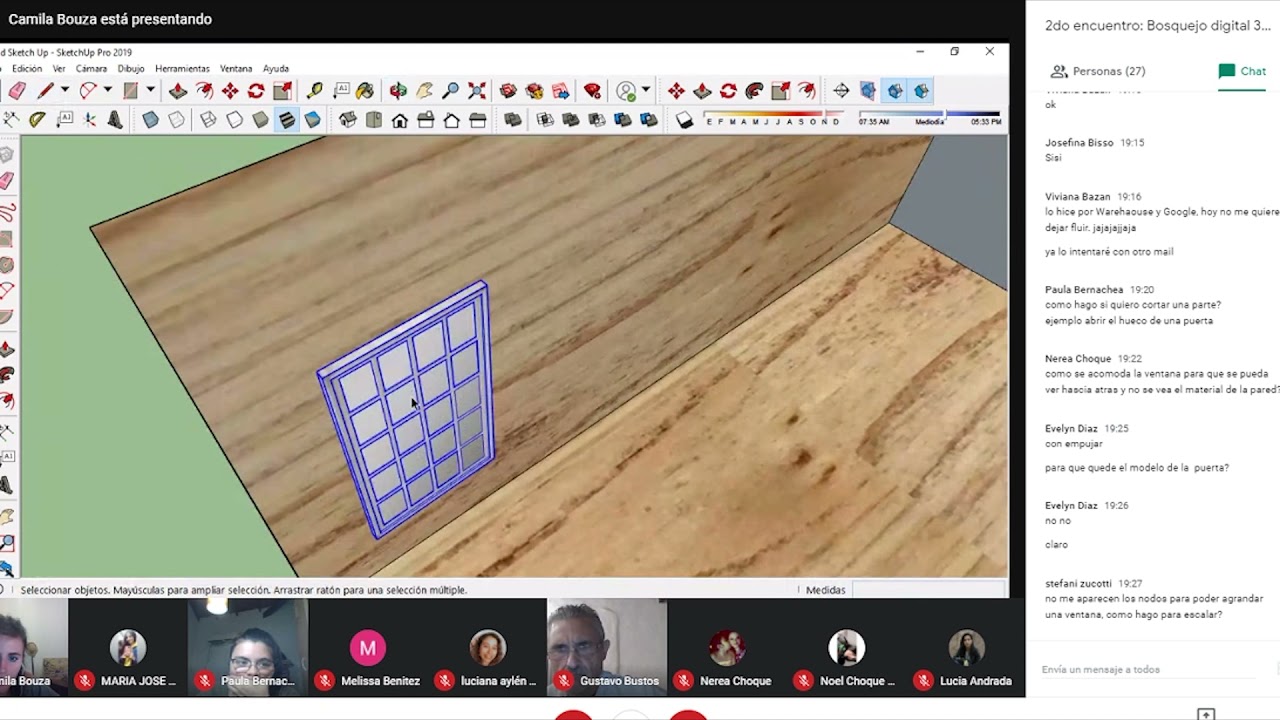The width and height of the screenshot is (1280, 720).
Task: Select the Rectangle shape tool
Action: pos(130,91)
